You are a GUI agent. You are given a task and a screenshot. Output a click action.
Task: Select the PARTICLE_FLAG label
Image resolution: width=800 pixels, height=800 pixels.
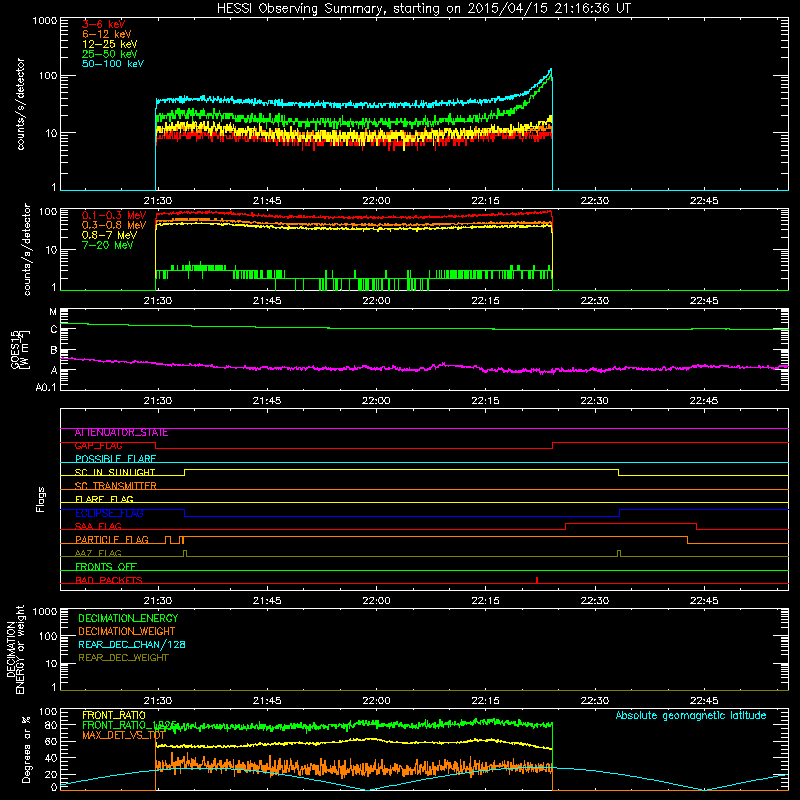112,540
